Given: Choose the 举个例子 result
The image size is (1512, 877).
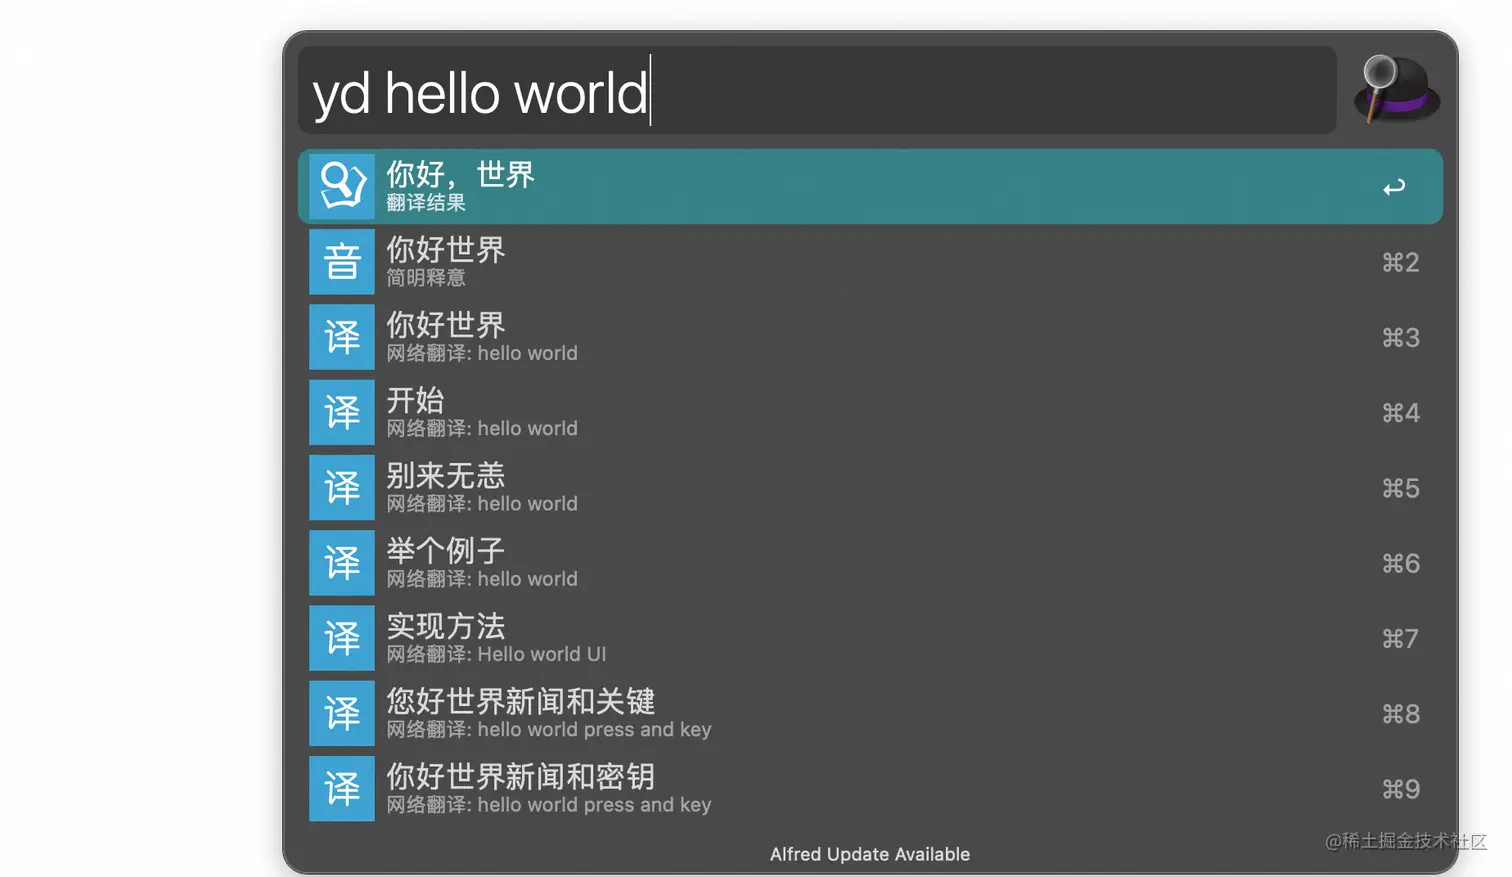Looking at the screenshot, I should (x=870, y=563).
